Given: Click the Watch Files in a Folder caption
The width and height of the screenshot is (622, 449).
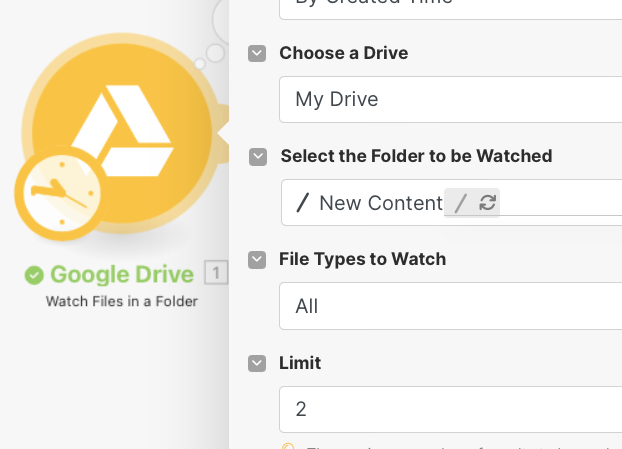Looking at the screenshot, I should (122, 301).
